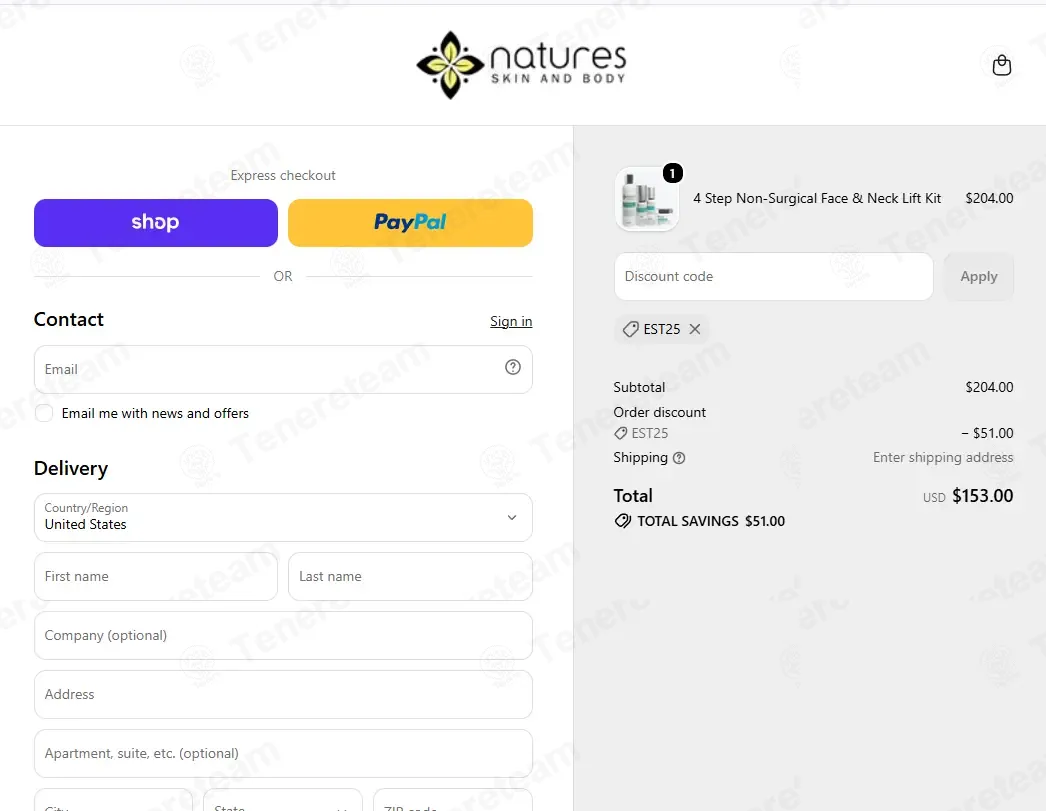The image size is (1046, 811).
Task: Apply the discount code
Action: tap(979, 276)
